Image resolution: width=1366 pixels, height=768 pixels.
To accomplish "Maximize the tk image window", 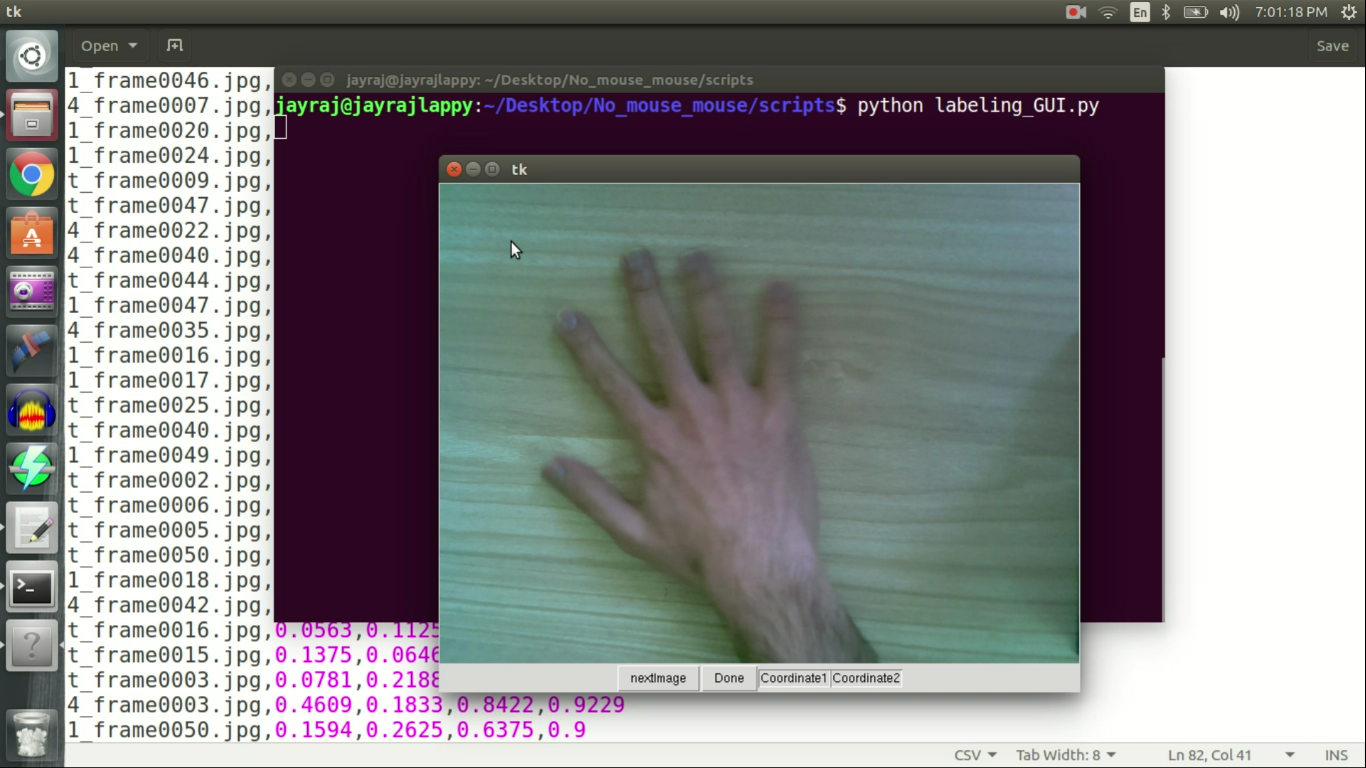I will coord(492,169).
